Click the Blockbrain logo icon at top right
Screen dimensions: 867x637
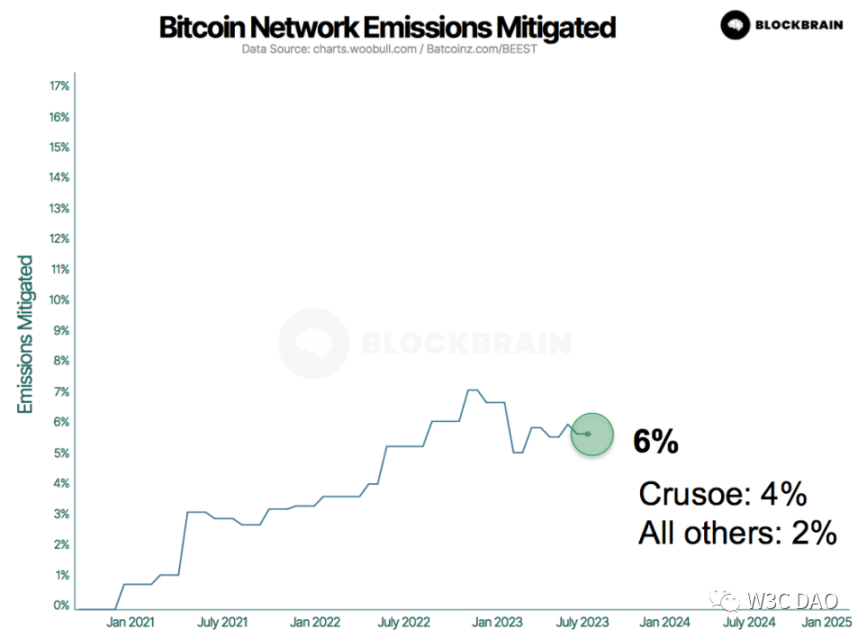point(735,24)
